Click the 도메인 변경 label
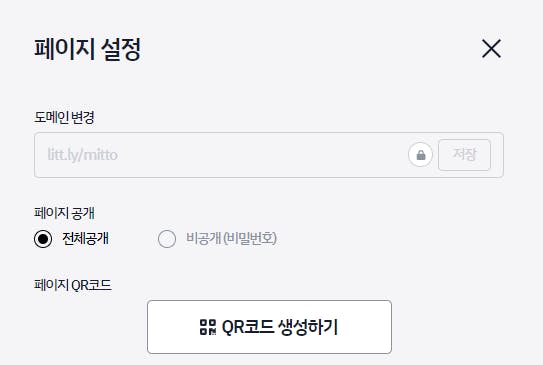The height and width of the screenshot is (365, 543). click(64, 117)
